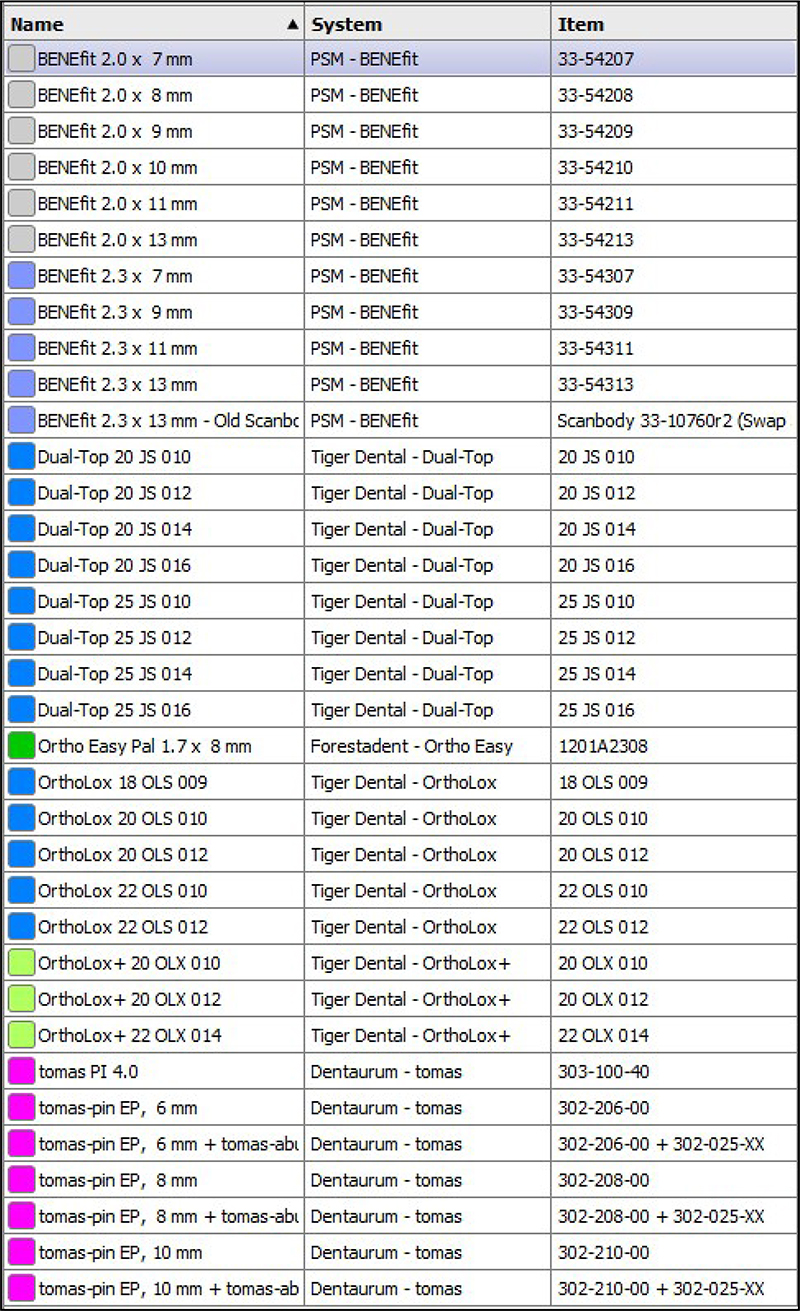Select the BENEfit 2.0 x 13 mm row name
The height and width of the screenshot is (1311, 800).
(x=118, y=240)
